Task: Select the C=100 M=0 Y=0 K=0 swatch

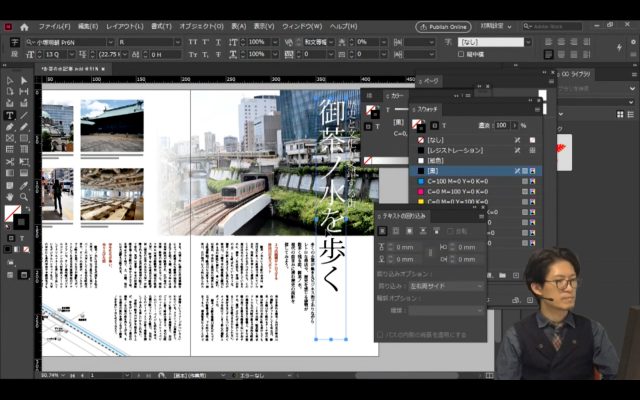Action: 476,181
